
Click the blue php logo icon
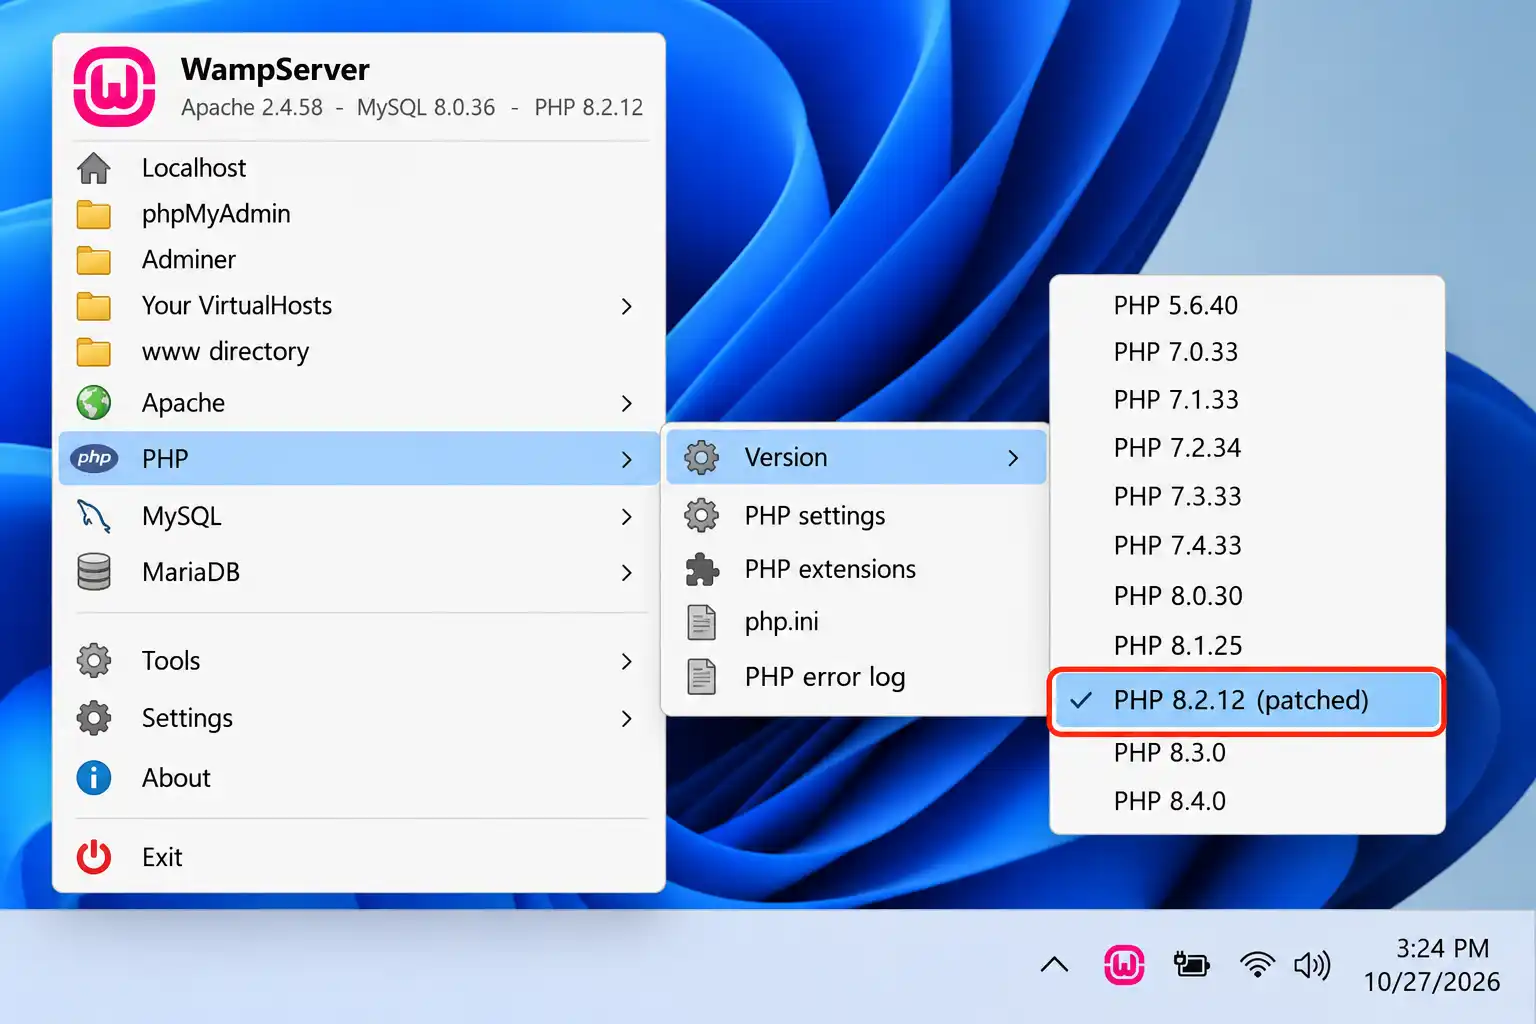click(x=94, y=458)
